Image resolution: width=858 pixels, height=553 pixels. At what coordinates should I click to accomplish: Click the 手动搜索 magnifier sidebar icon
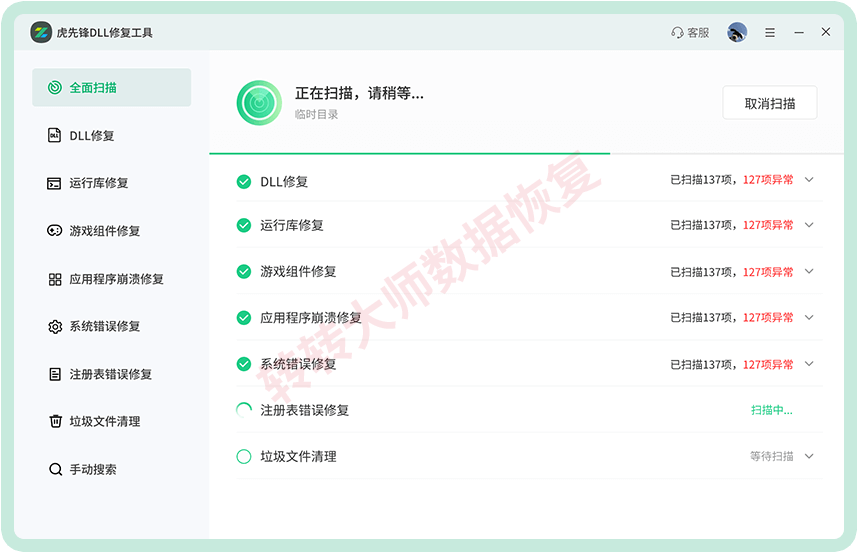(55, 469)
